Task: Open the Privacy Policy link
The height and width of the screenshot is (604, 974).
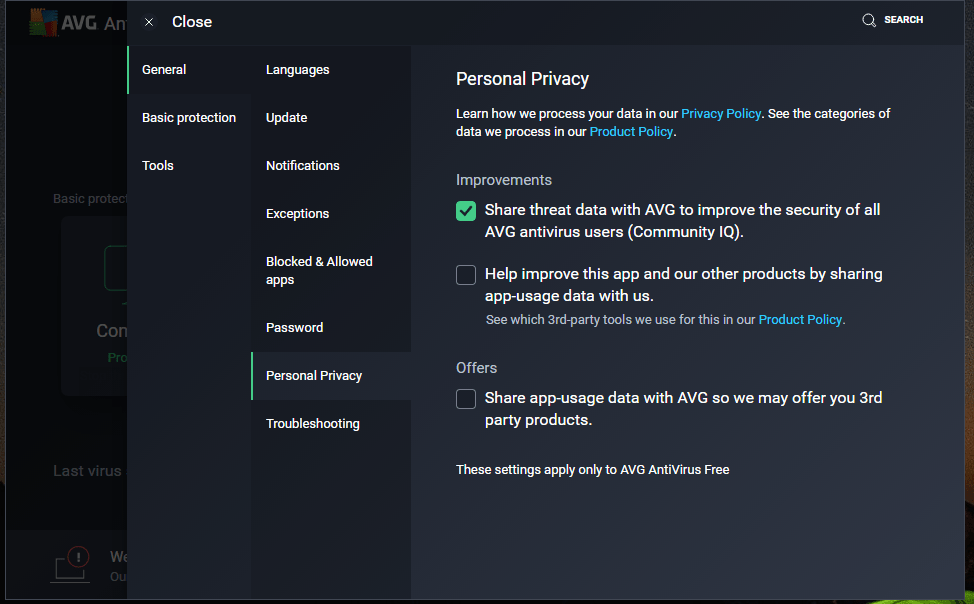Action: point(721,114)
